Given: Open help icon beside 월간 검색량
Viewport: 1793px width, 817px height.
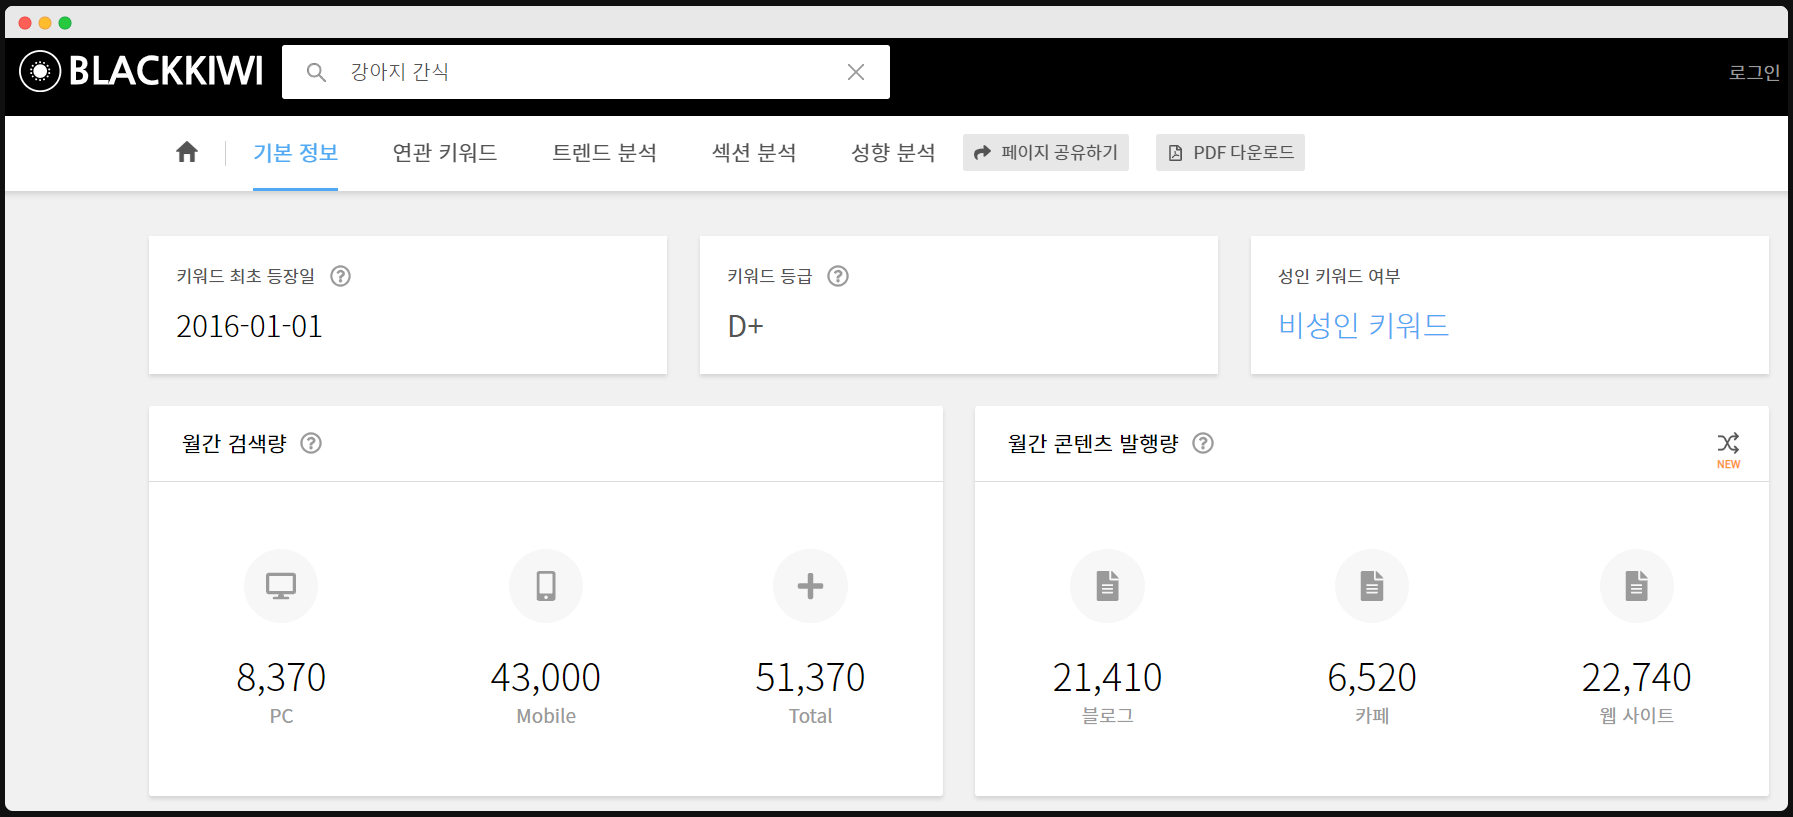Looking at the screenshot, I should 311,443.
